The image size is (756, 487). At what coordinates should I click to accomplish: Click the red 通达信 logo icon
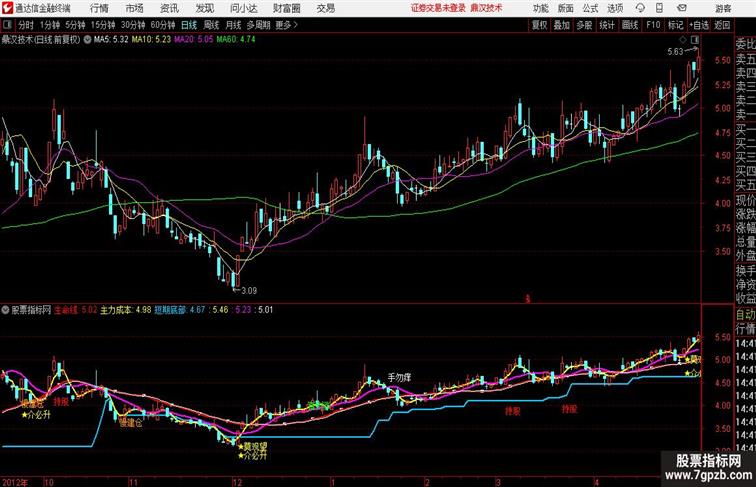(7, 8)
